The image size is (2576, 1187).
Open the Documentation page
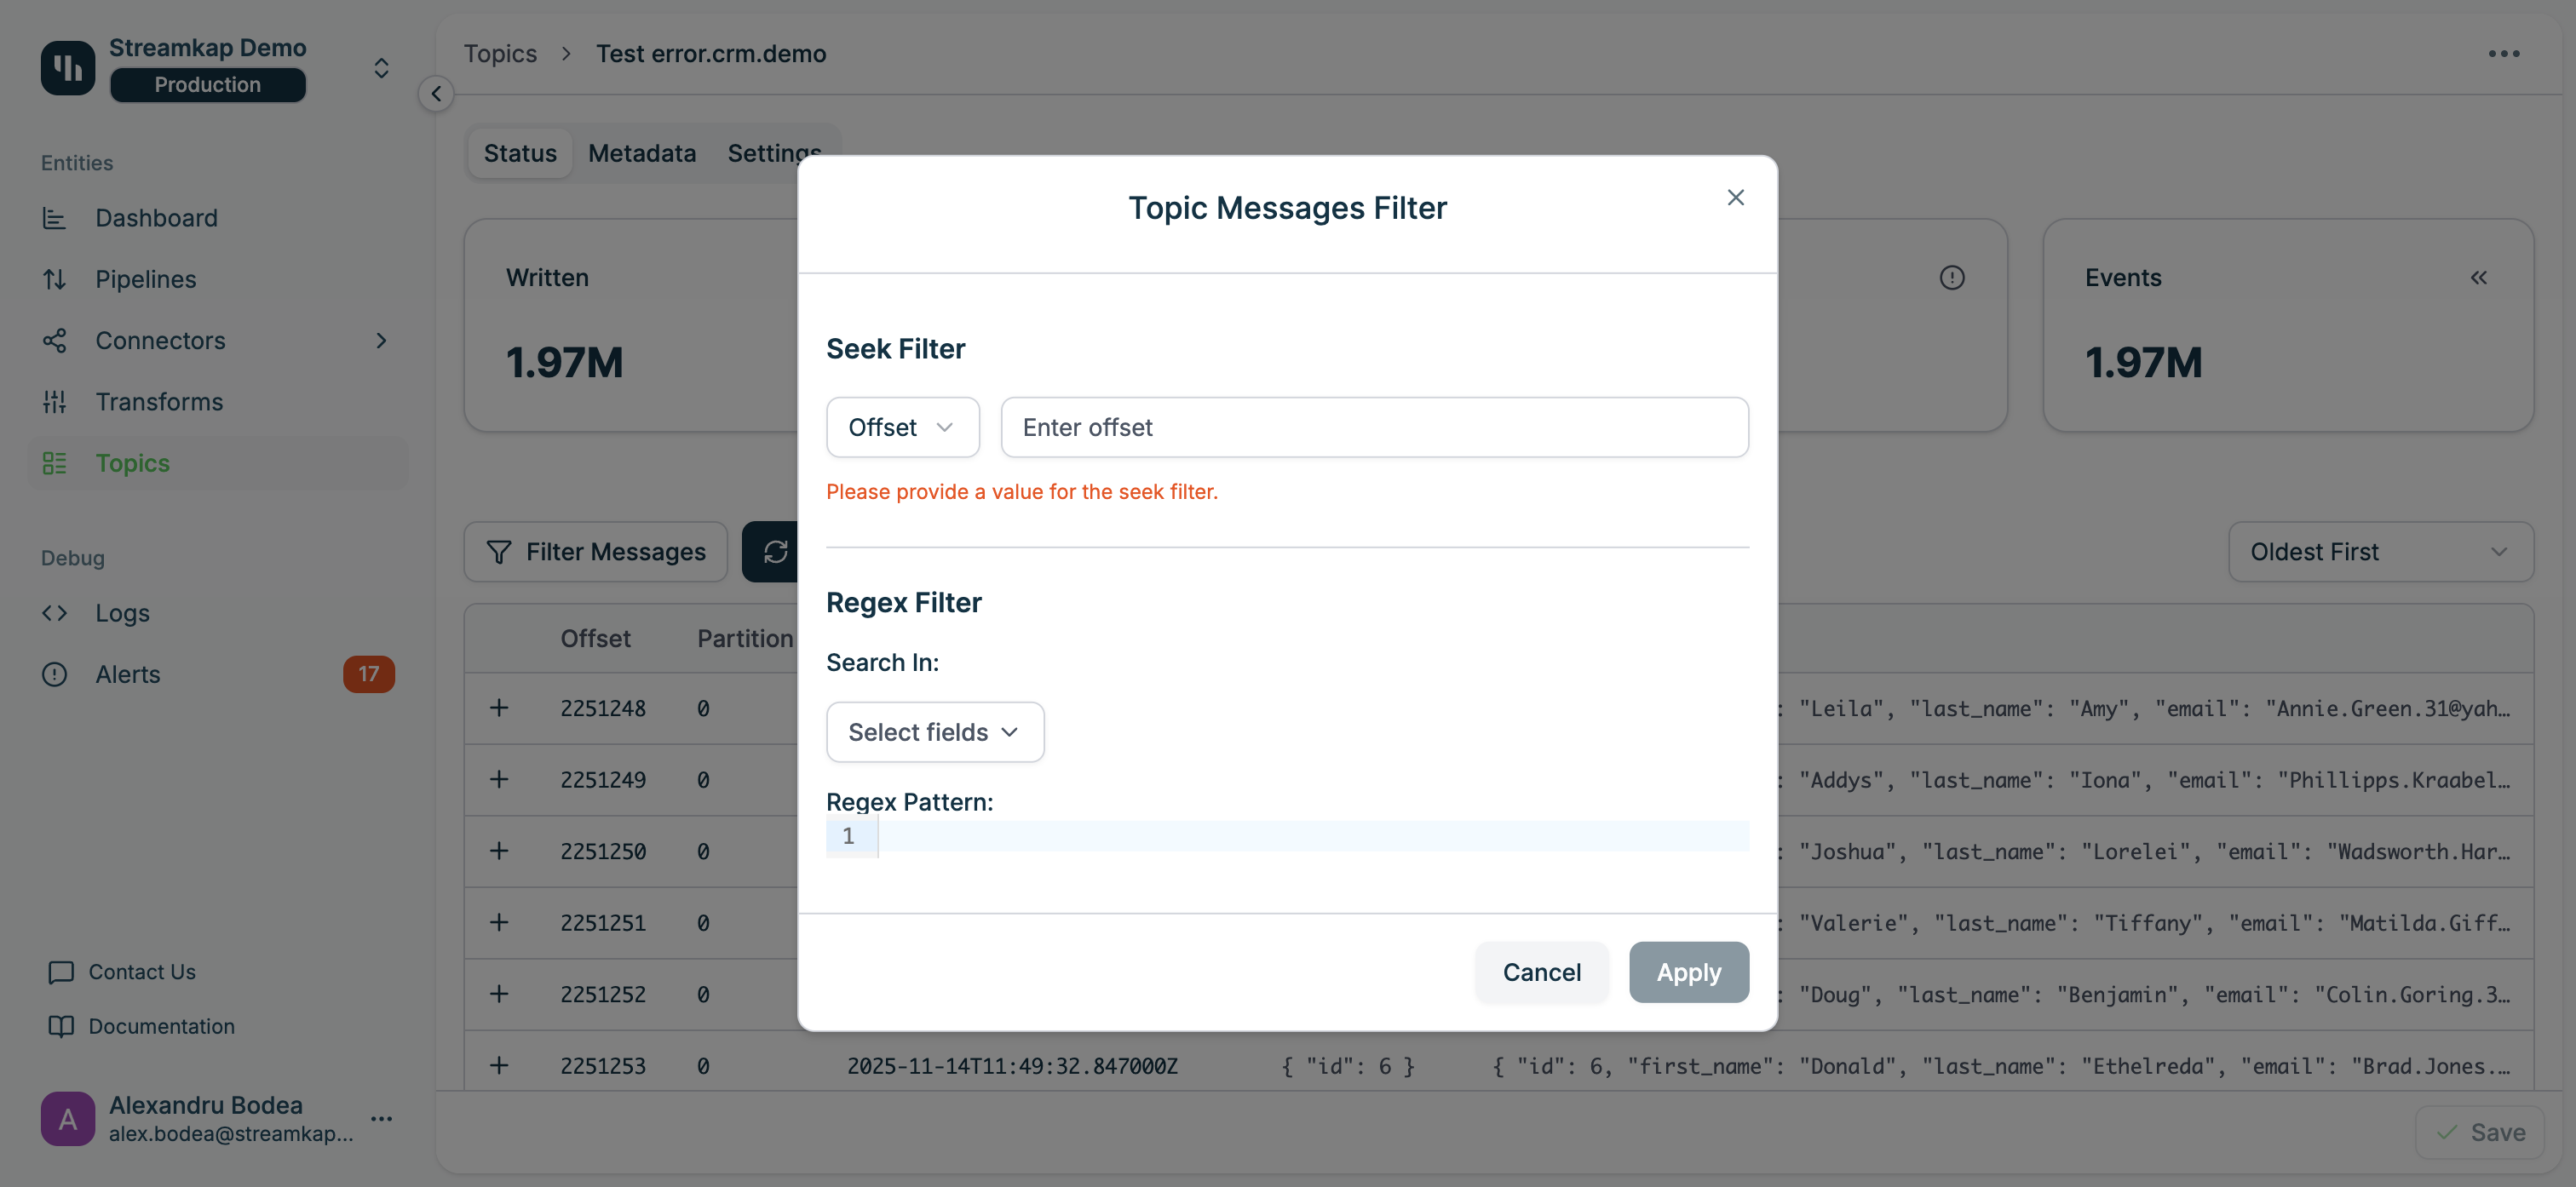(x=161, y=1025)
